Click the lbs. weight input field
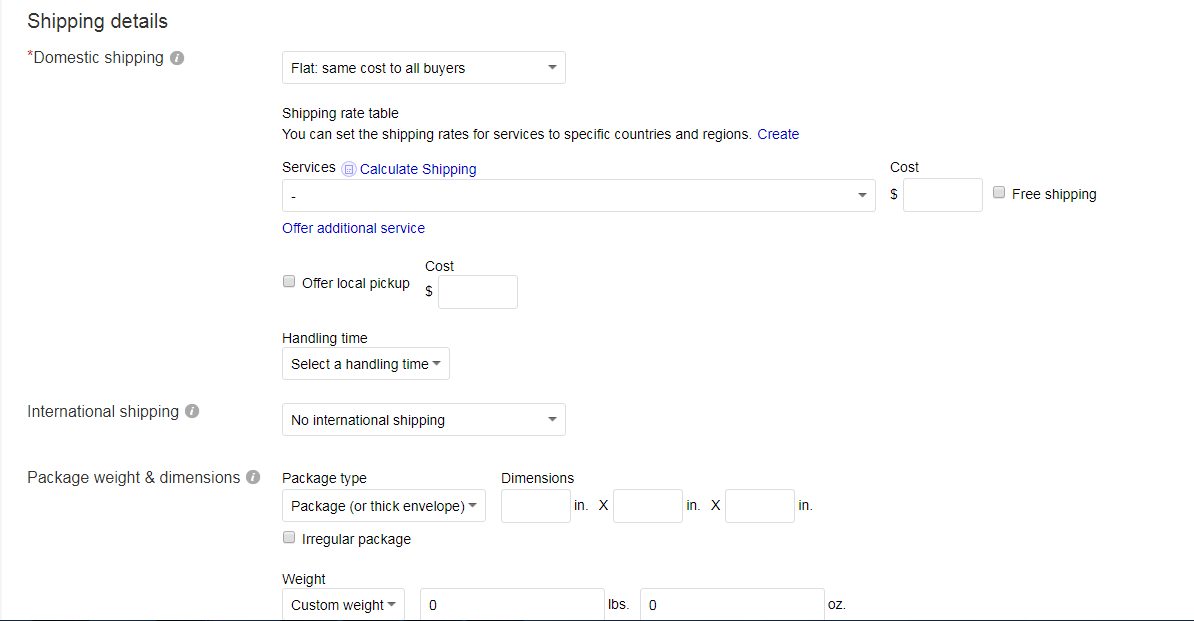The image size is (1194, 621). [512, 605]
